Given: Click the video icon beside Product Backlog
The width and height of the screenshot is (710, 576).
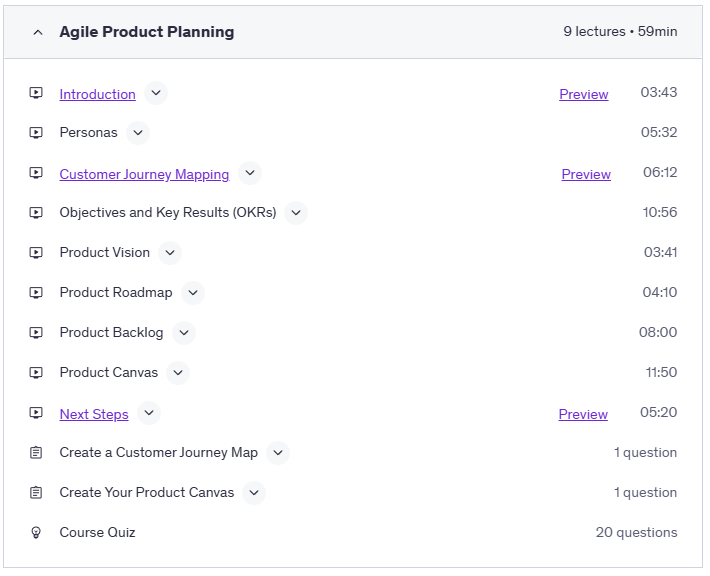Looking at the screenshot, I should point(37,333).
